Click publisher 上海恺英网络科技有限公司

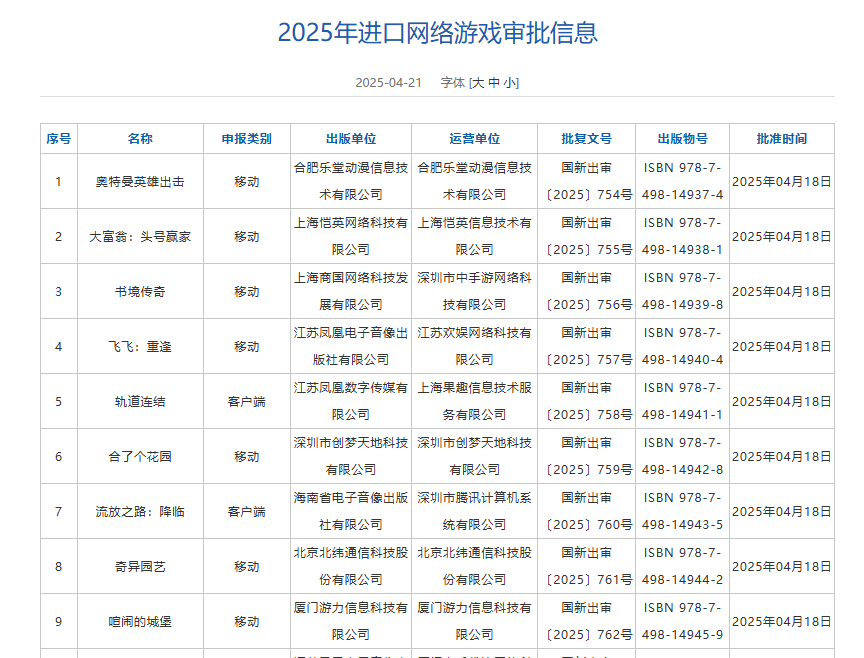(351, 236)
